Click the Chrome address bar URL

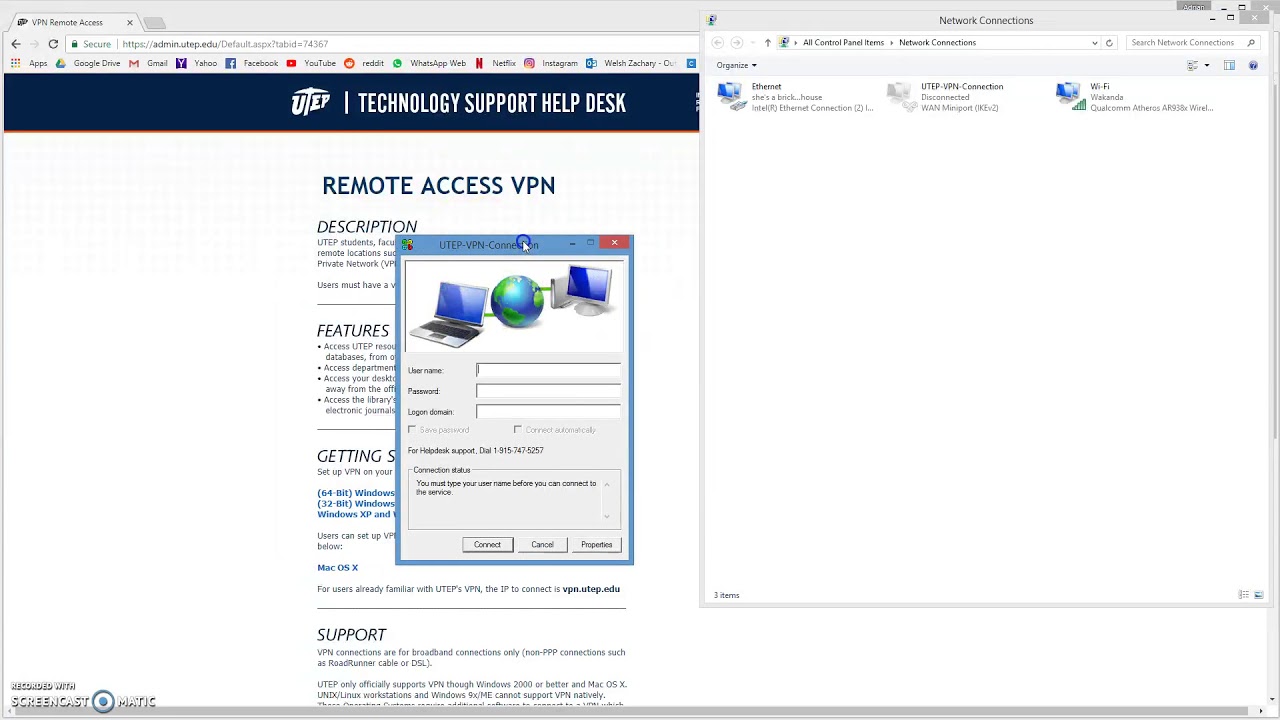coord(225,44)
